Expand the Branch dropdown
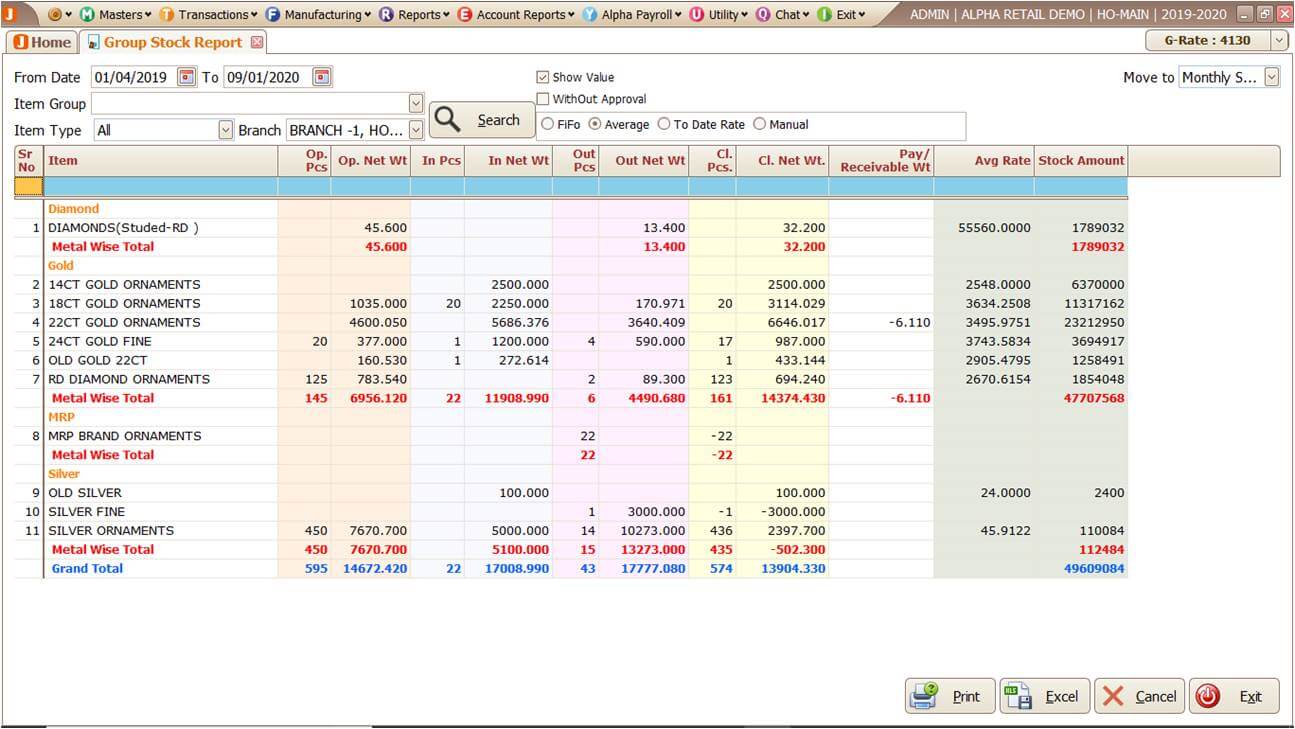 click(416, 130)
